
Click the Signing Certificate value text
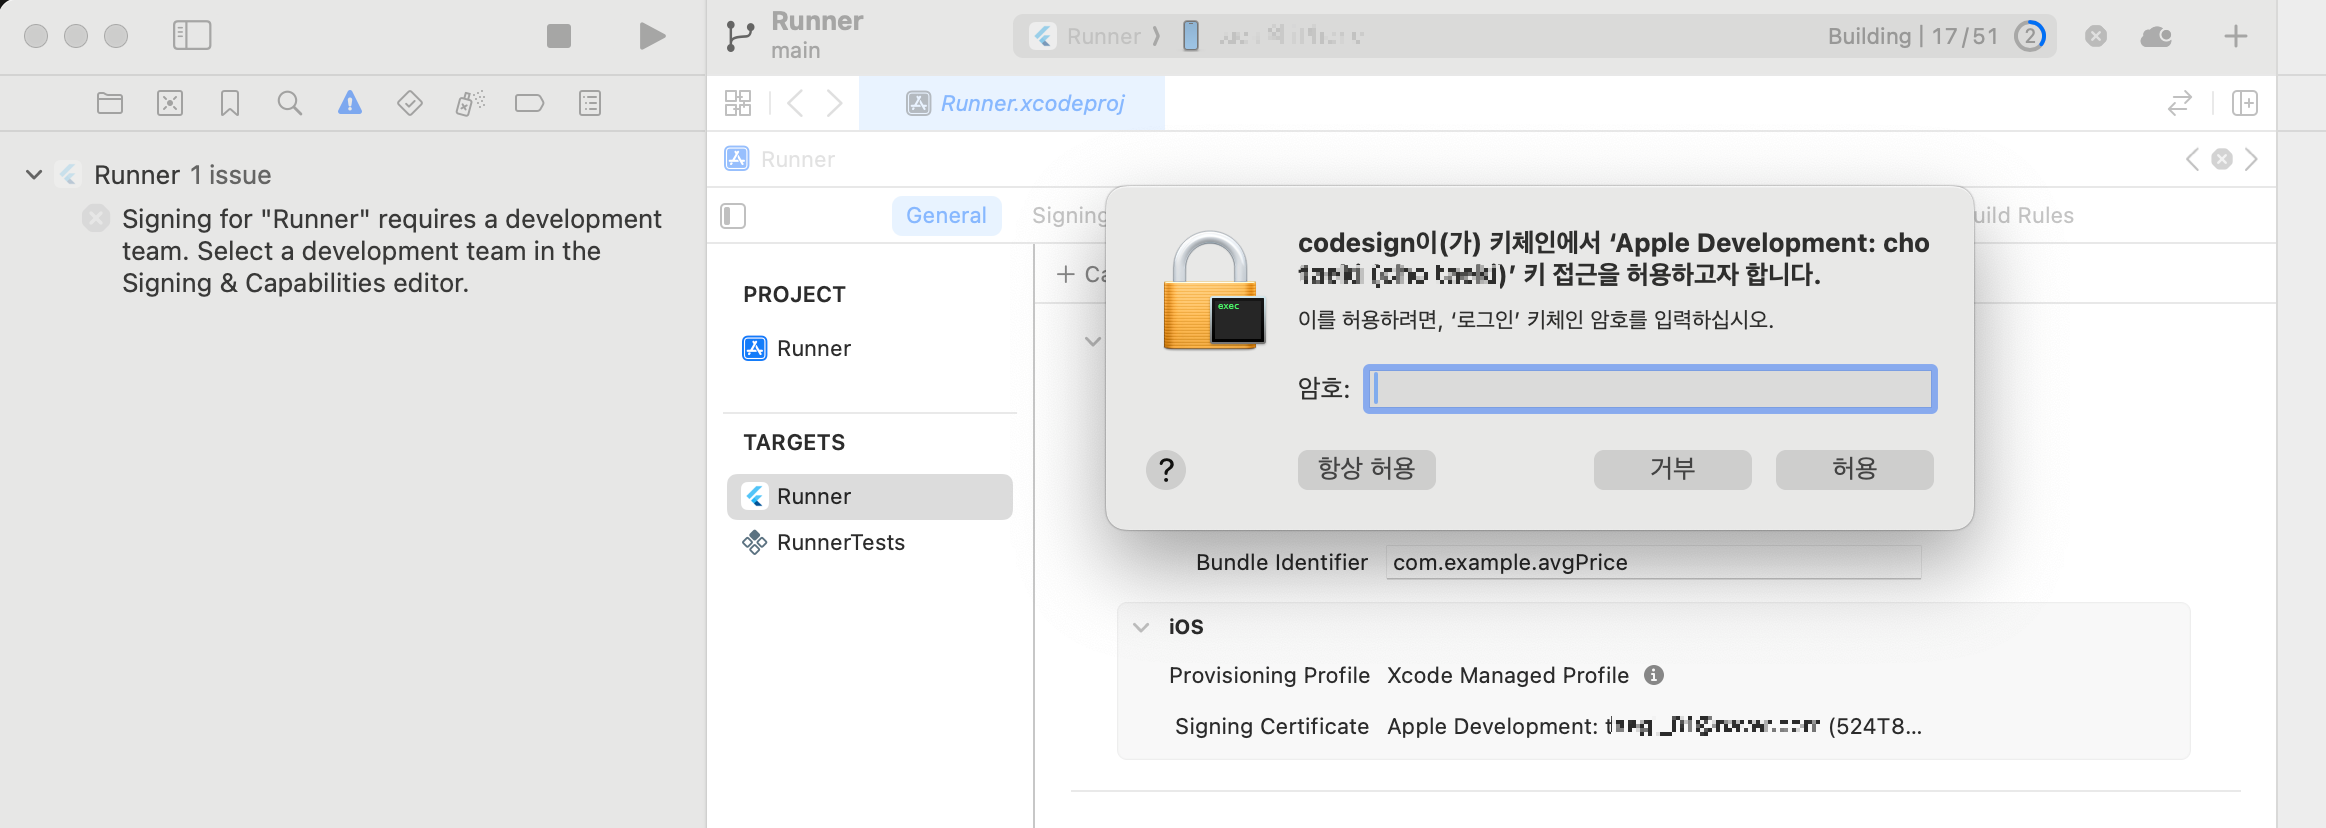coord(1654,726)
